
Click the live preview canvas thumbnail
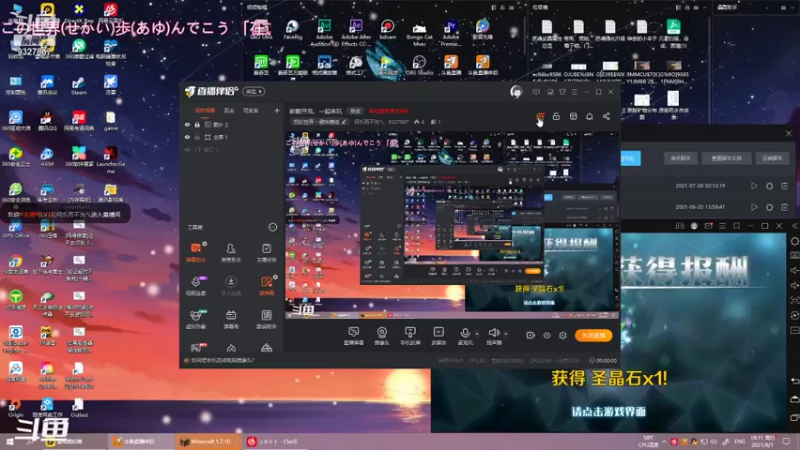coord(452,225)
